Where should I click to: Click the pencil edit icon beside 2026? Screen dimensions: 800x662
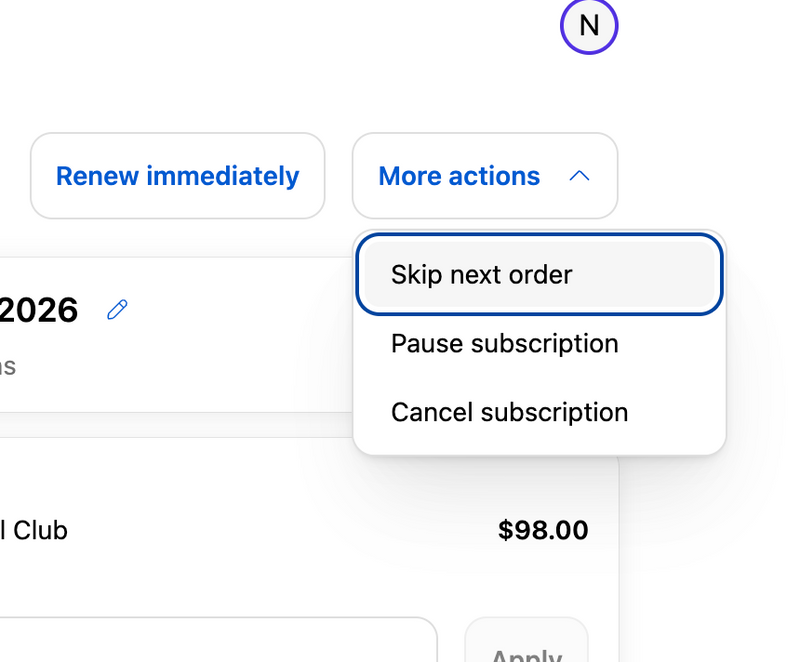tap(117, 310)
